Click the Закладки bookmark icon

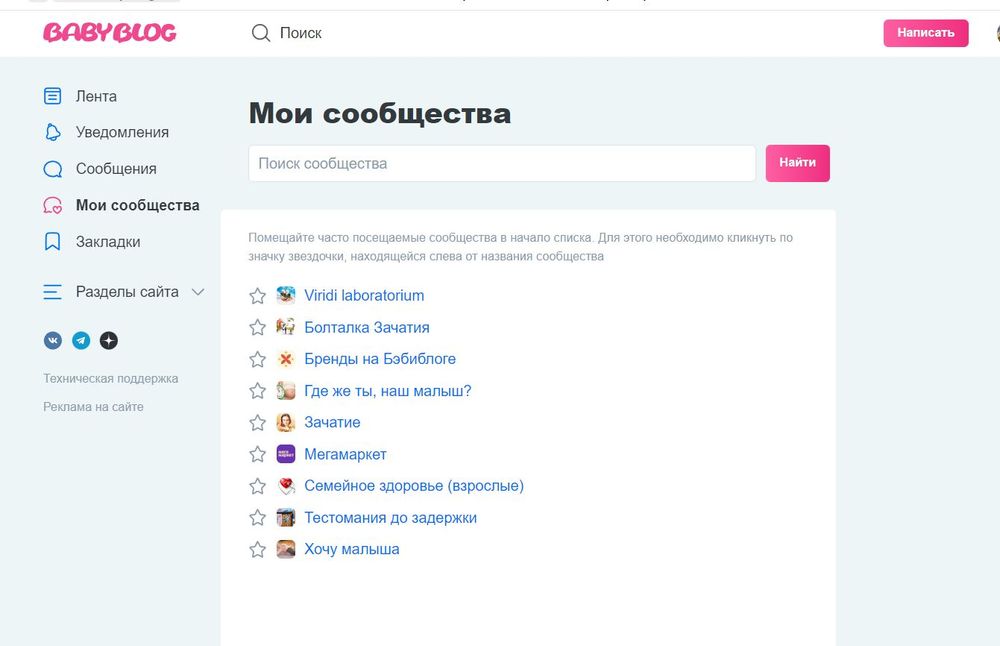(53, 241)
